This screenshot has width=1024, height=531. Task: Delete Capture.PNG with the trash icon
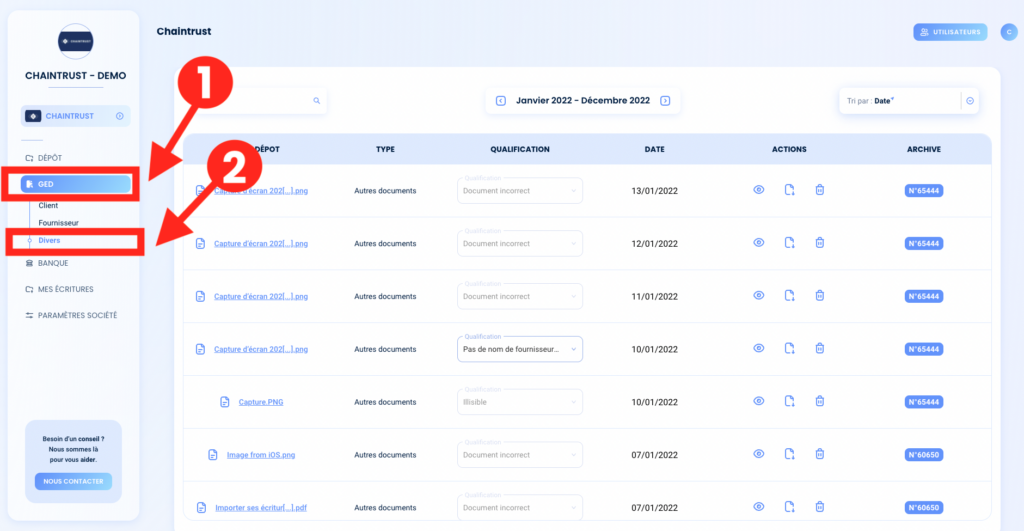820,402
